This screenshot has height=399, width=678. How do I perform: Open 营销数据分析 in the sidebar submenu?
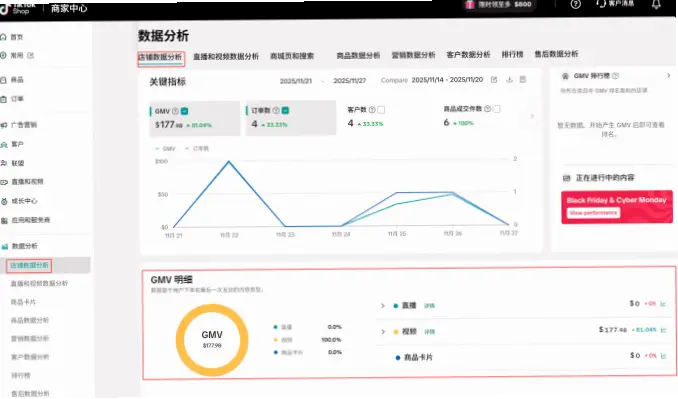click(x=29, y=338)
